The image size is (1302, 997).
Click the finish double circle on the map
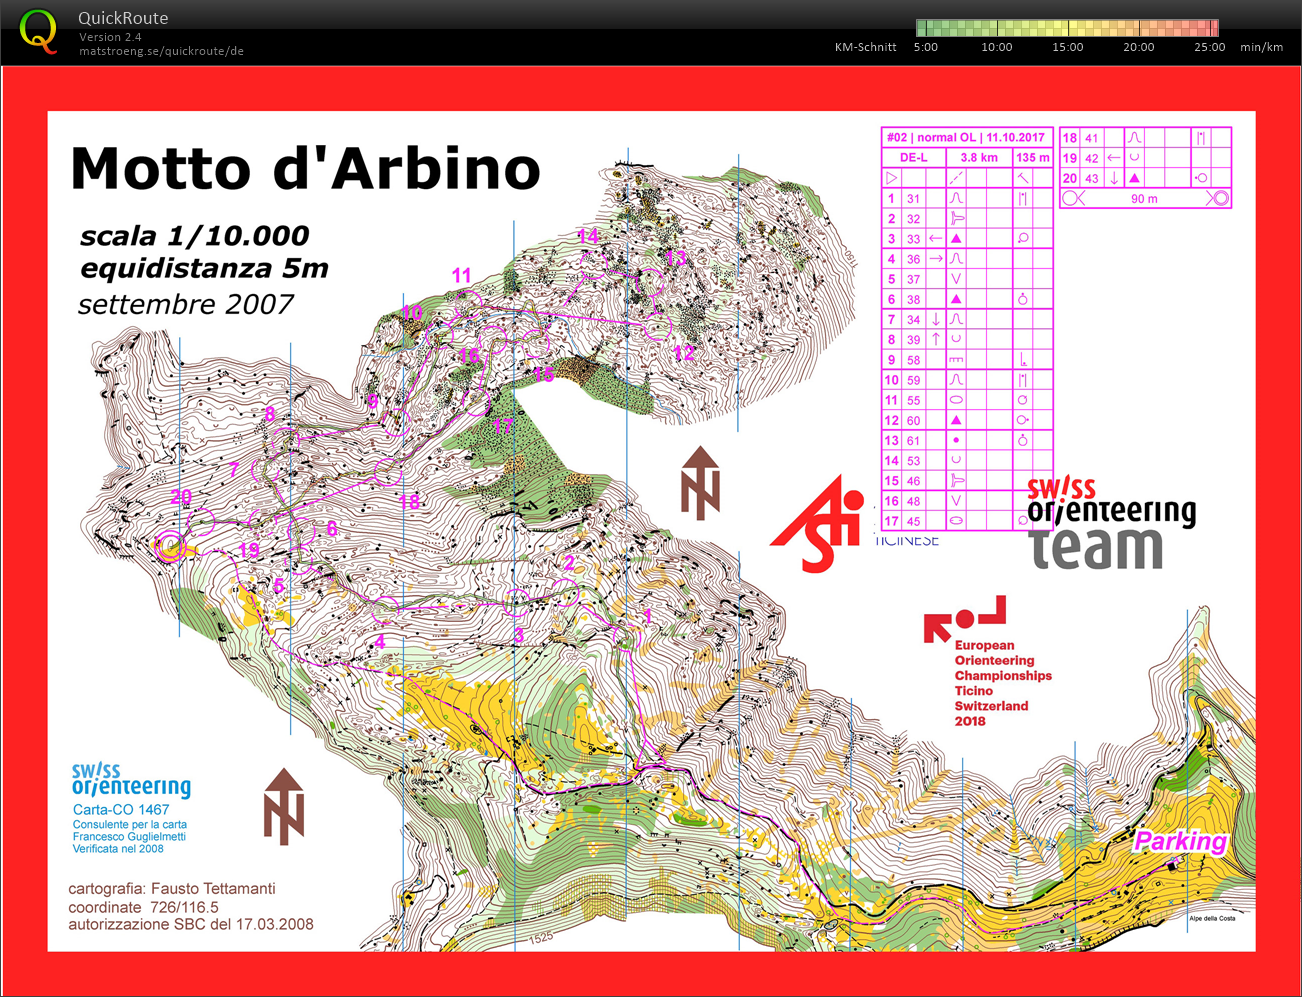(x=171, y=546)
